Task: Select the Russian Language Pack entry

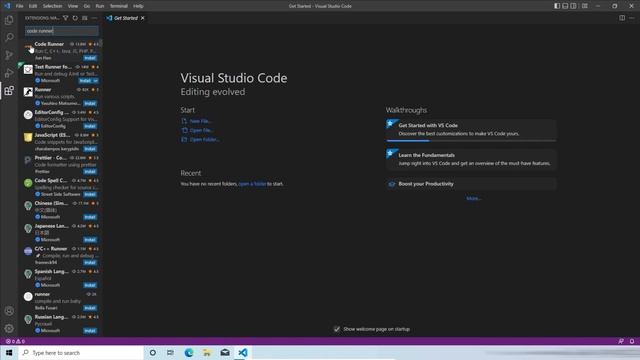Action: (60, 324)
